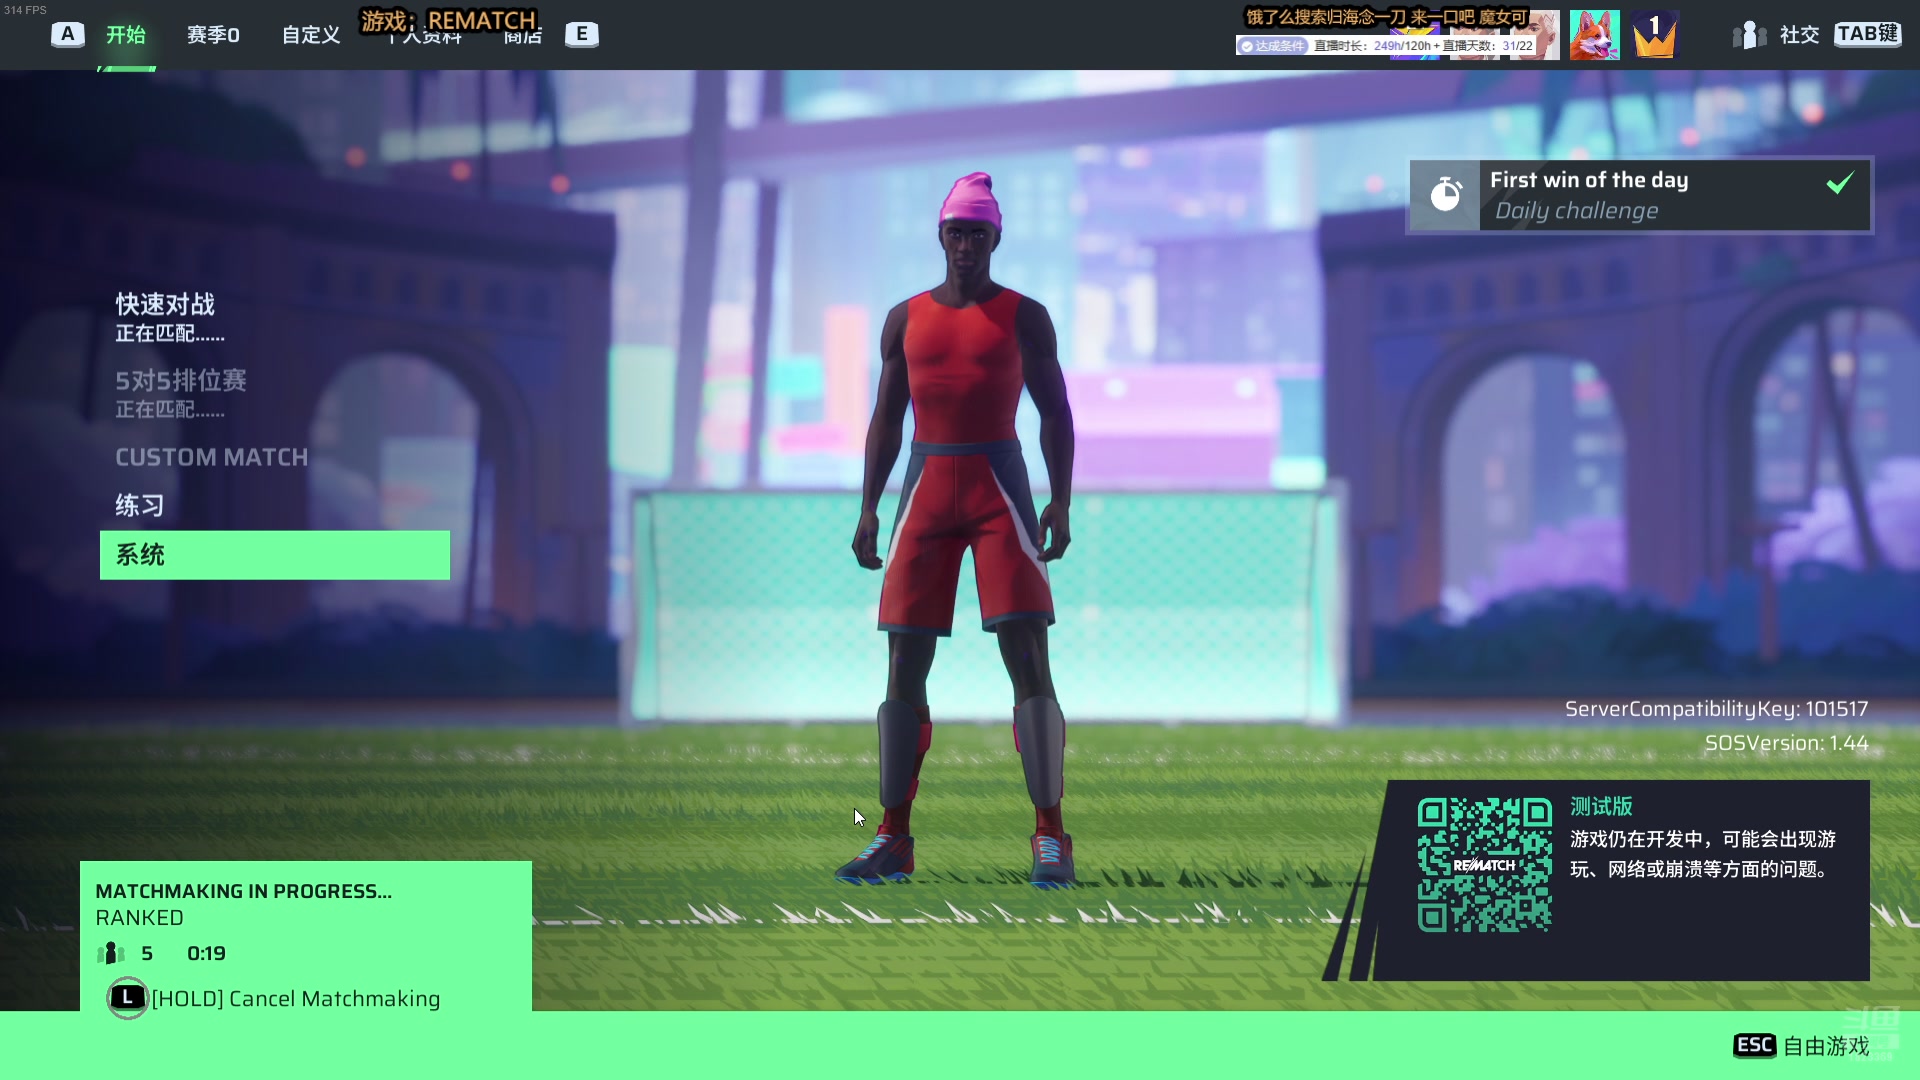Select 快速对战 quick match entry
The width and height of the screenshot is (1920, 1080).
[x=165, y=304]
